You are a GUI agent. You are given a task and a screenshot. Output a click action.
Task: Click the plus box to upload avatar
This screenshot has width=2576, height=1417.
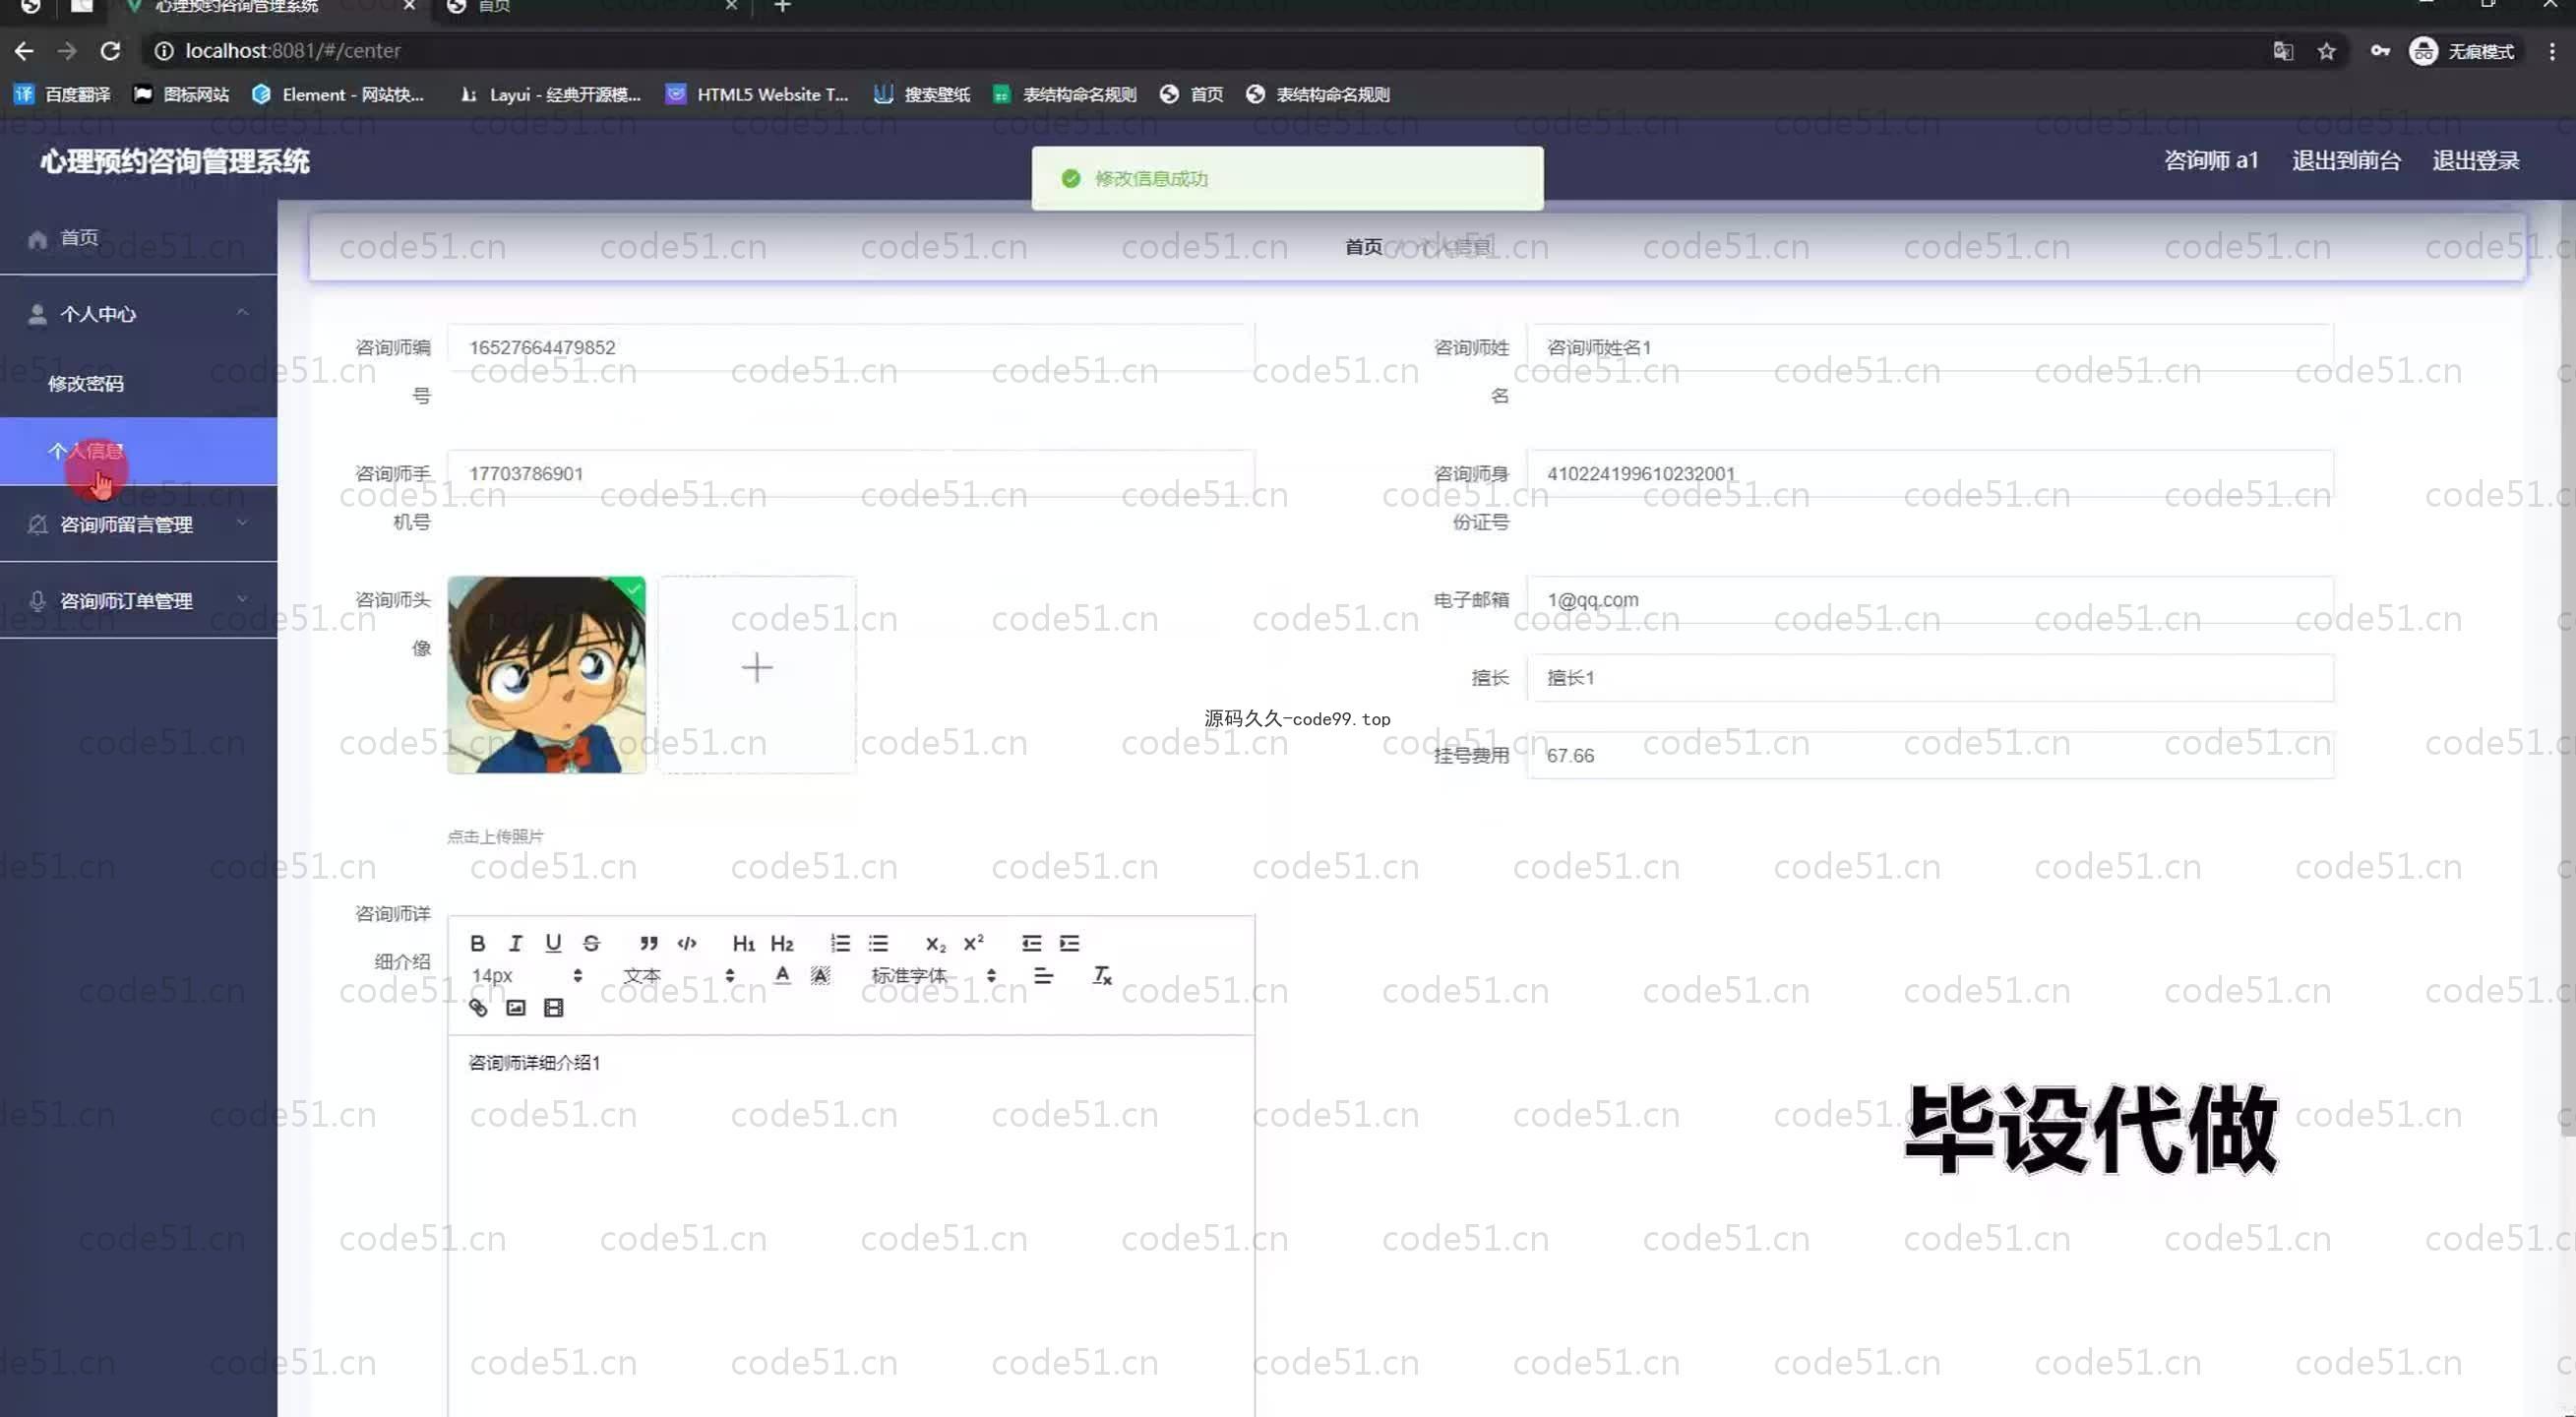(x=757, y=673)
